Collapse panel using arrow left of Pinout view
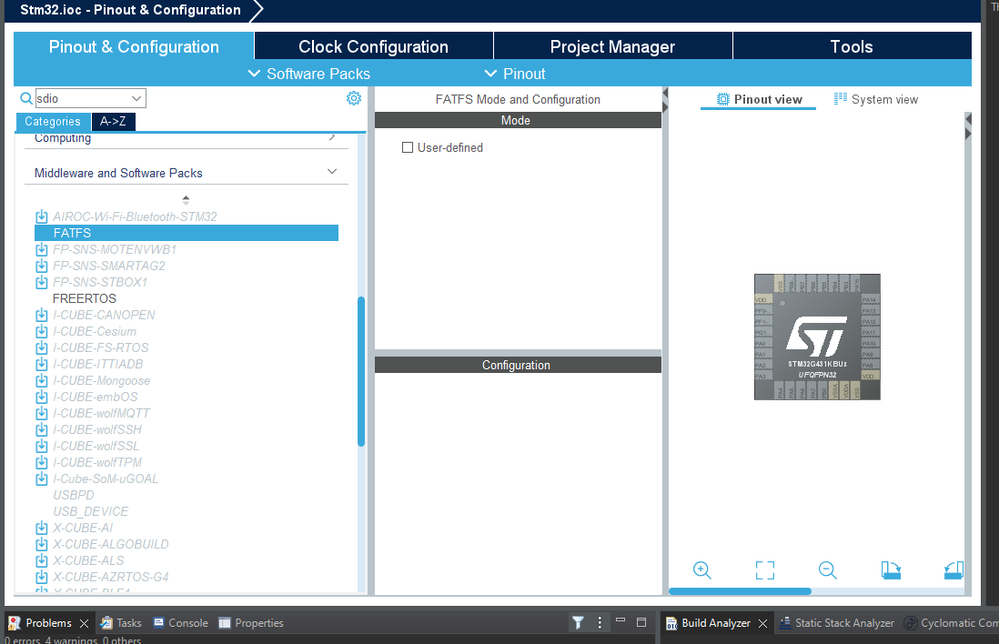The image size is (999, 644). [665, 100]
